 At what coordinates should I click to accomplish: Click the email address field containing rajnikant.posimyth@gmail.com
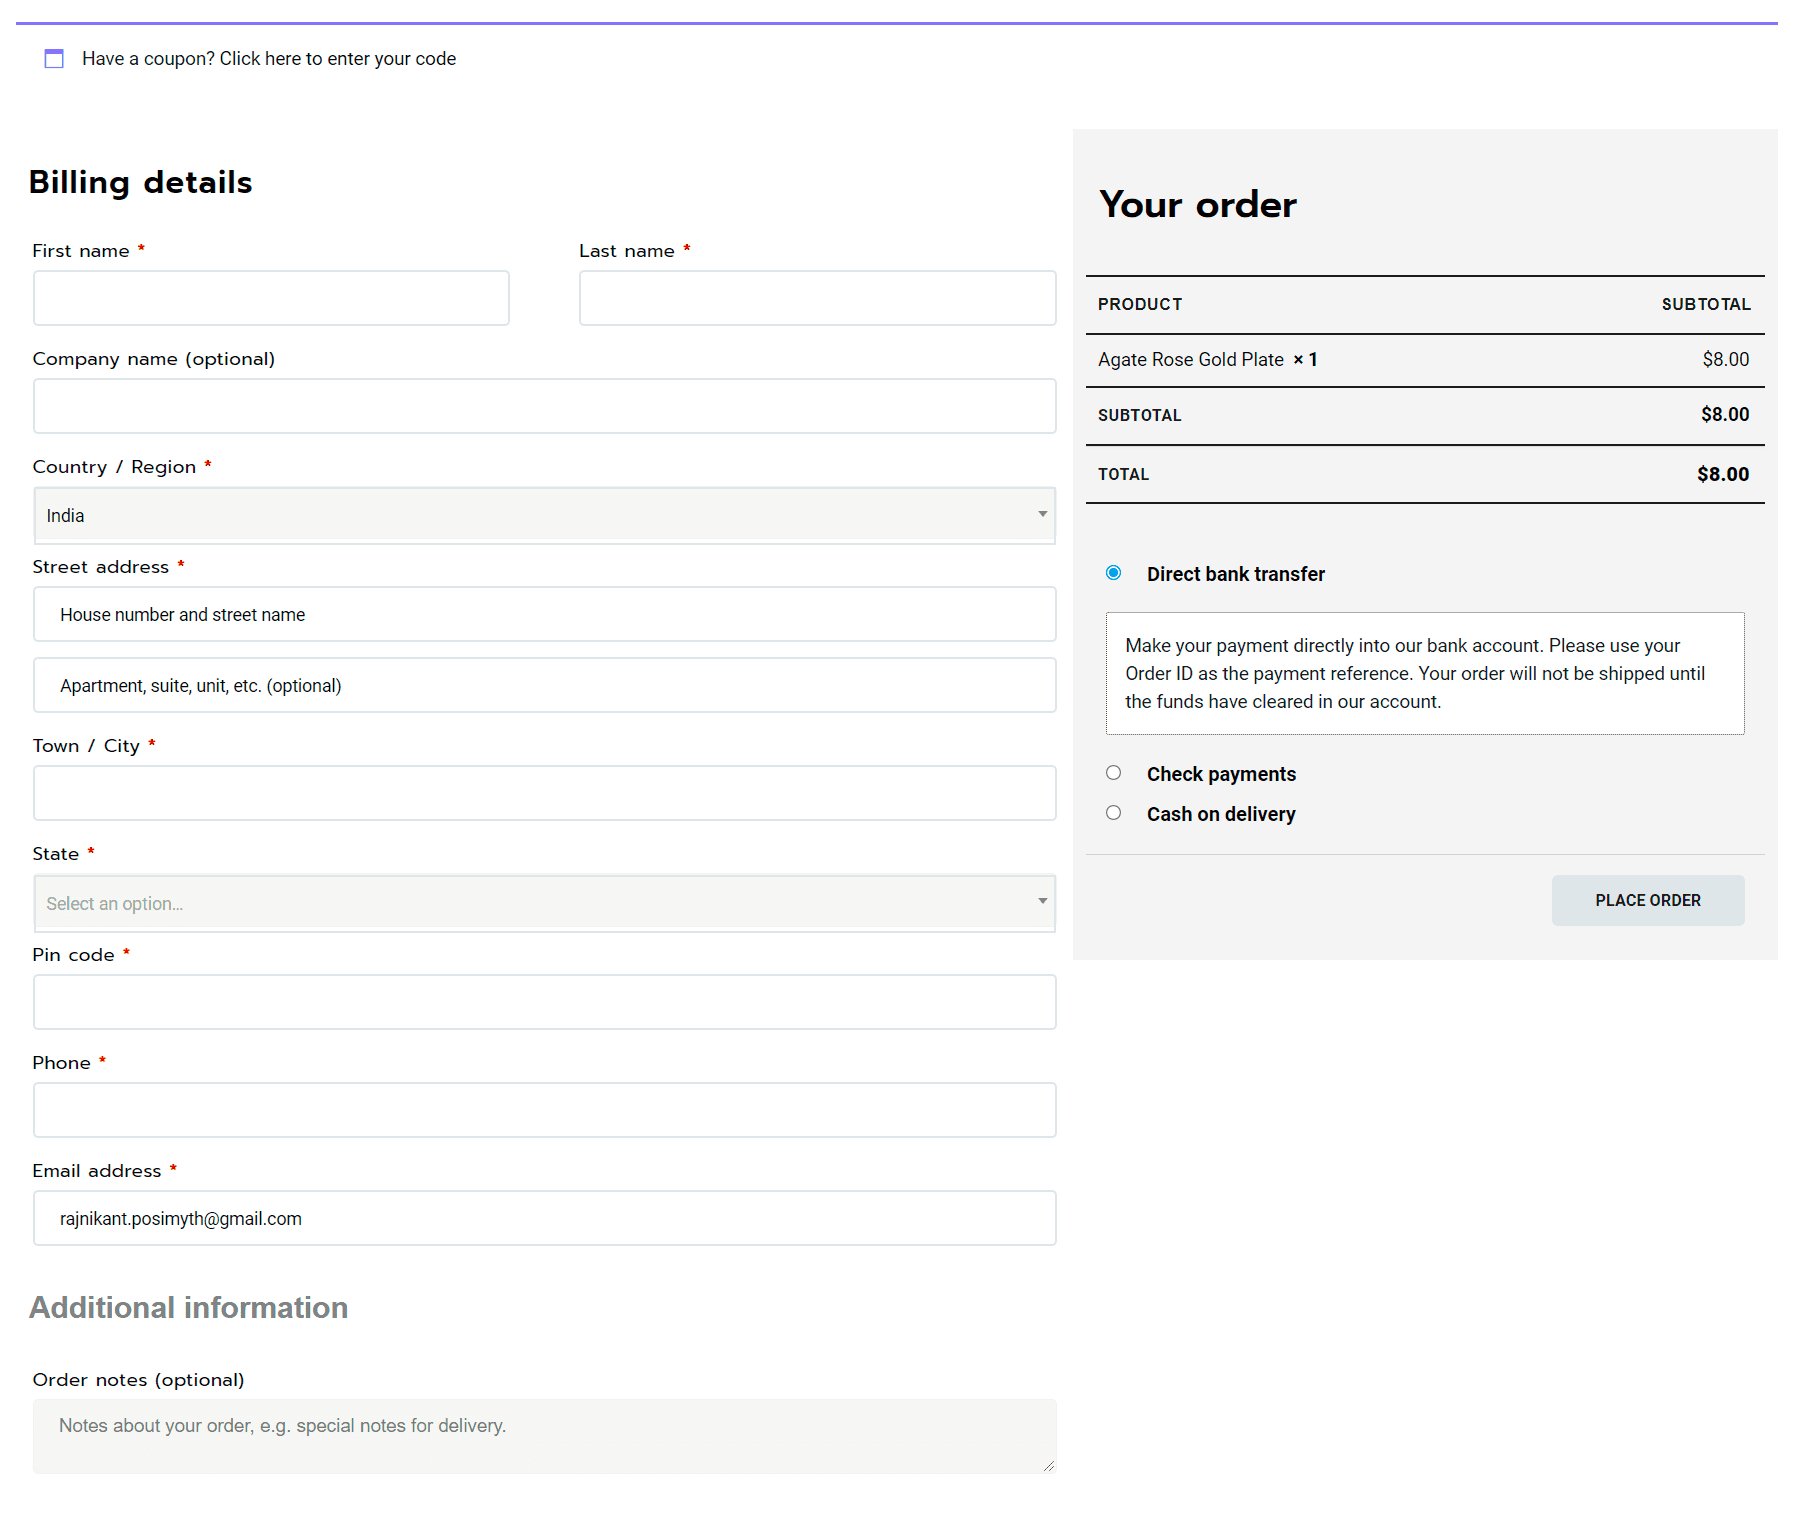(x=544, y=1218)
